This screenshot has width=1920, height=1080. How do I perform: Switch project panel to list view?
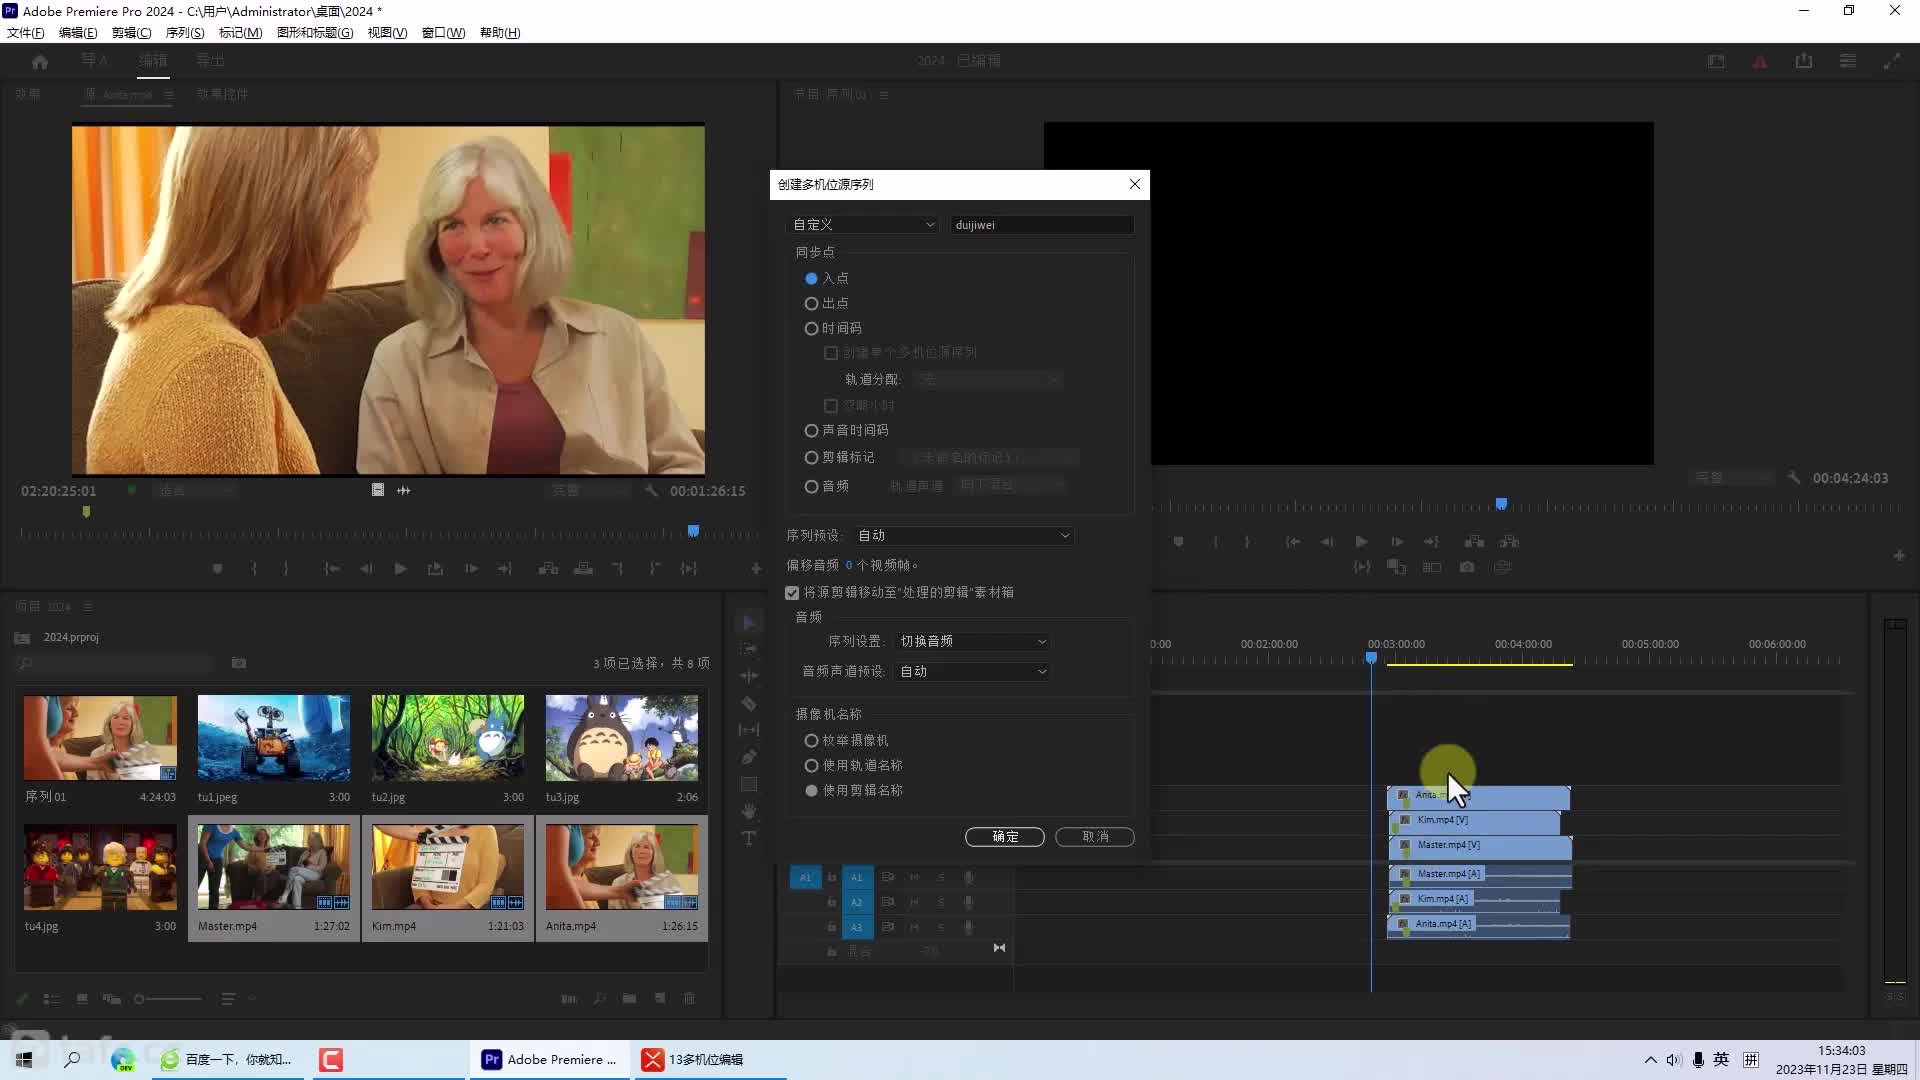click(x=52, y=999)
